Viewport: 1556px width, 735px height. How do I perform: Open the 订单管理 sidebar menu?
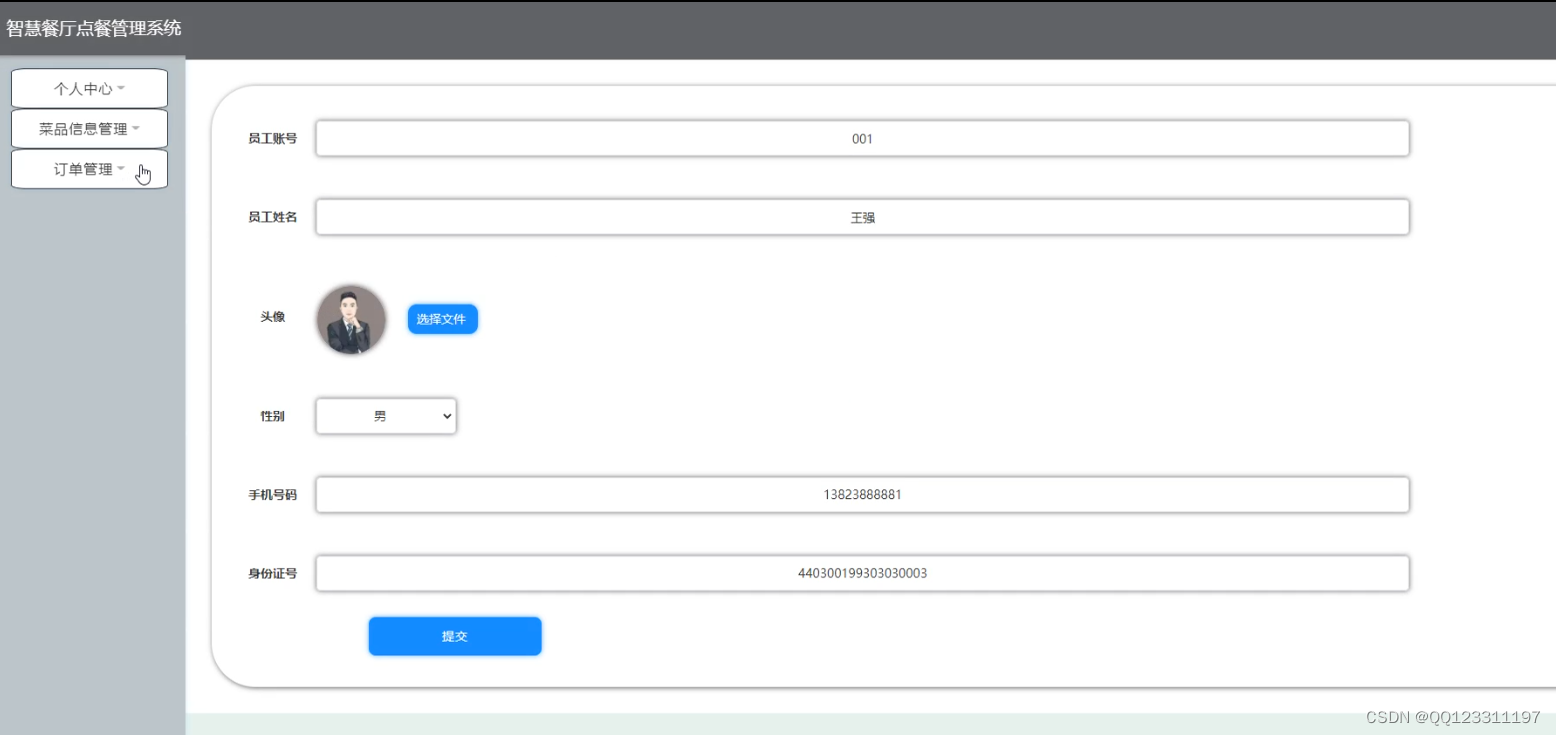point(89,169)
